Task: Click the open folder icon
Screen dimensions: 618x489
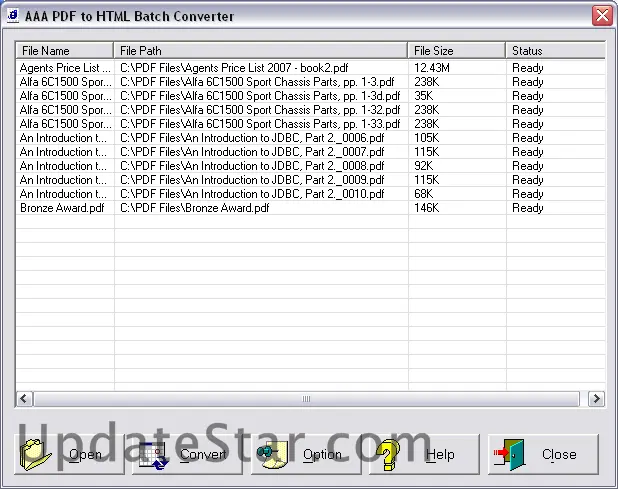Action: 35,455
